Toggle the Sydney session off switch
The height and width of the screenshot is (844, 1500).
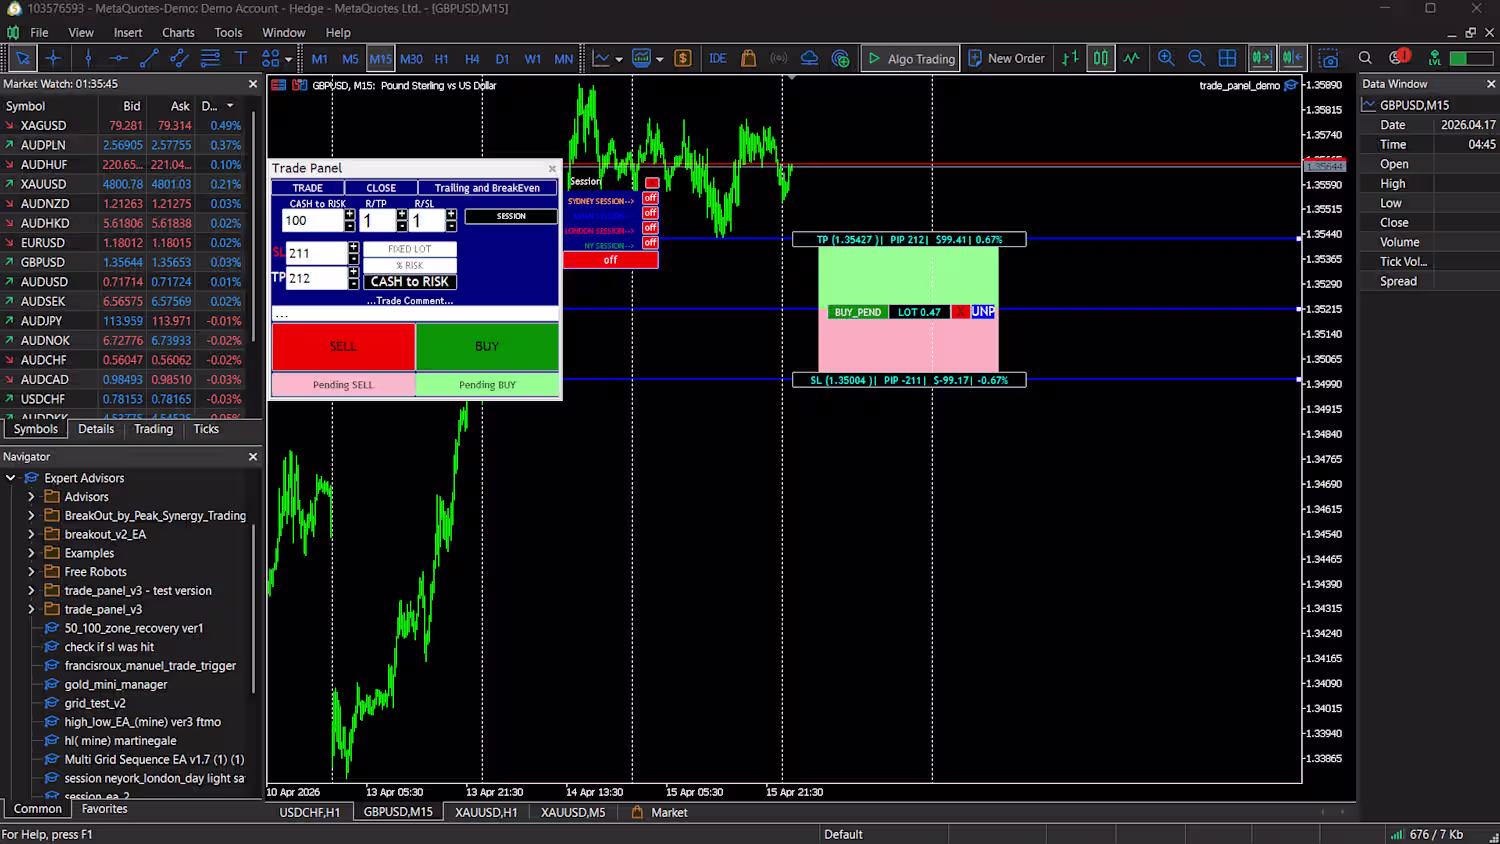point(650,198)
